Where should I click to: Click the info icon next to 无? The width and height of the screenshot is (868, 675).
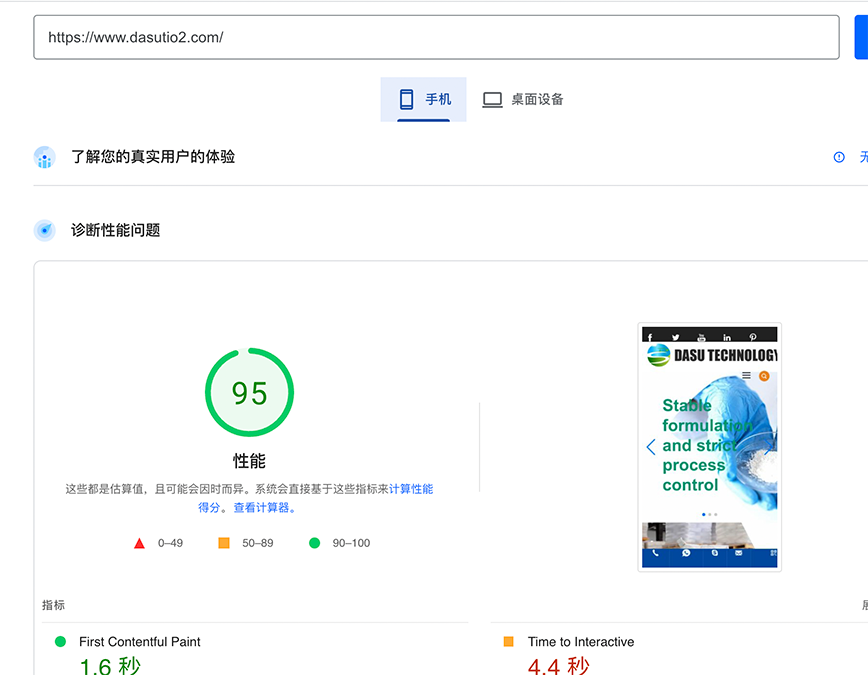(x=838, y=157)
